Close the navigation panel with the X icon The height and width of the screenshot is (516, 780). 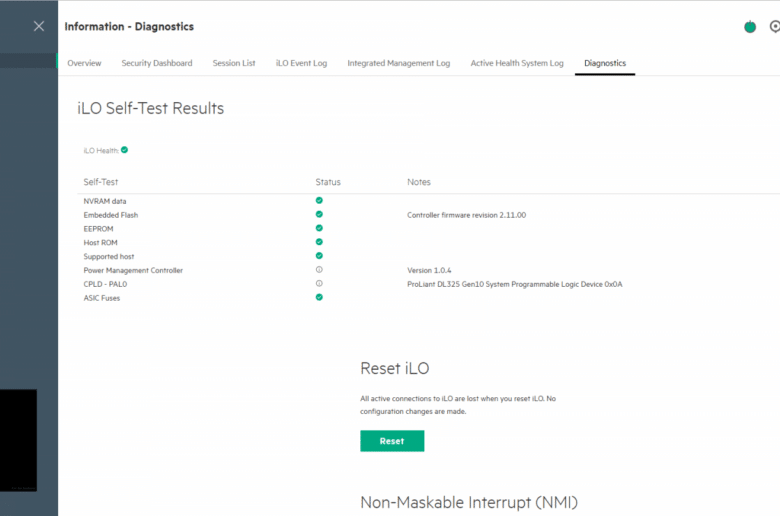(39, 26)
